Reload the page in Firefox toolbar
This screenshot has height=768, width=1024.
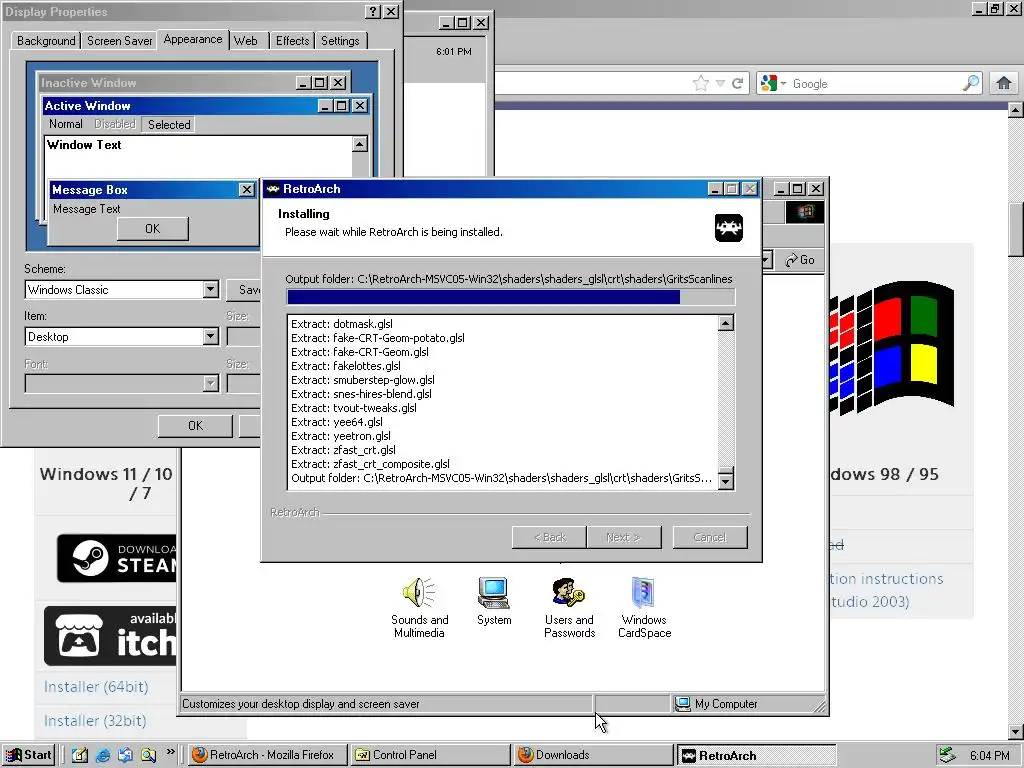pos(737,84)
